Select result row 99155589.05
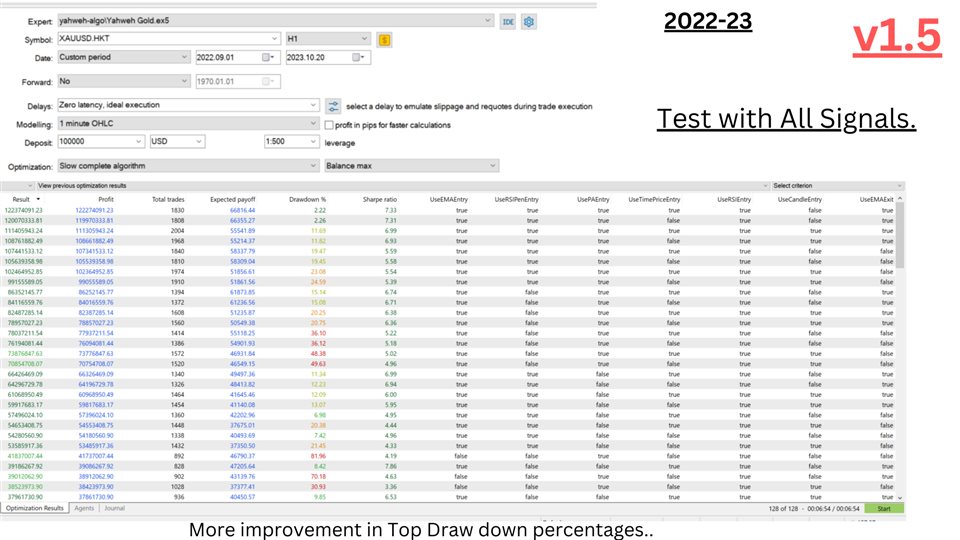Screen dimensions: 960x540 click(x=448, y=282)
